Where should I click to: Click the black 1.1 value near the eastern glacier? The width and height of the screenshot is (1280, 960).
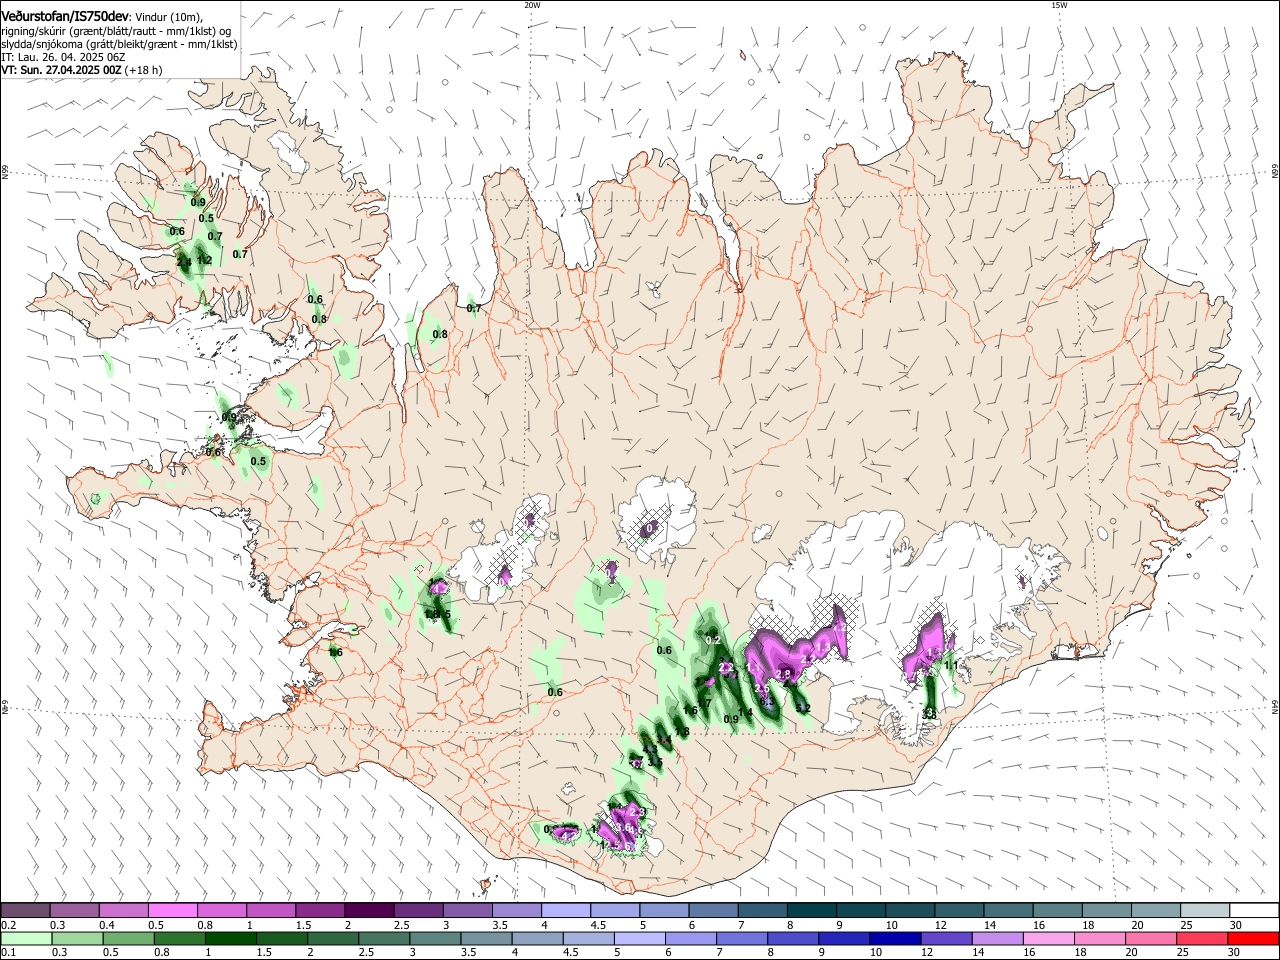coord(951,665)
